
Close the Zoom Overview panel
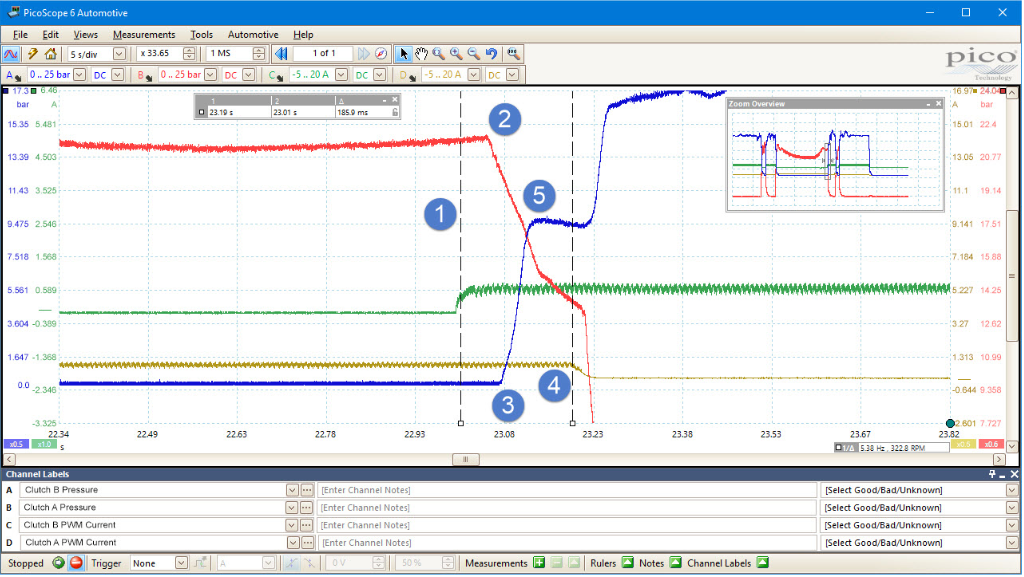(x=939, y=104)
